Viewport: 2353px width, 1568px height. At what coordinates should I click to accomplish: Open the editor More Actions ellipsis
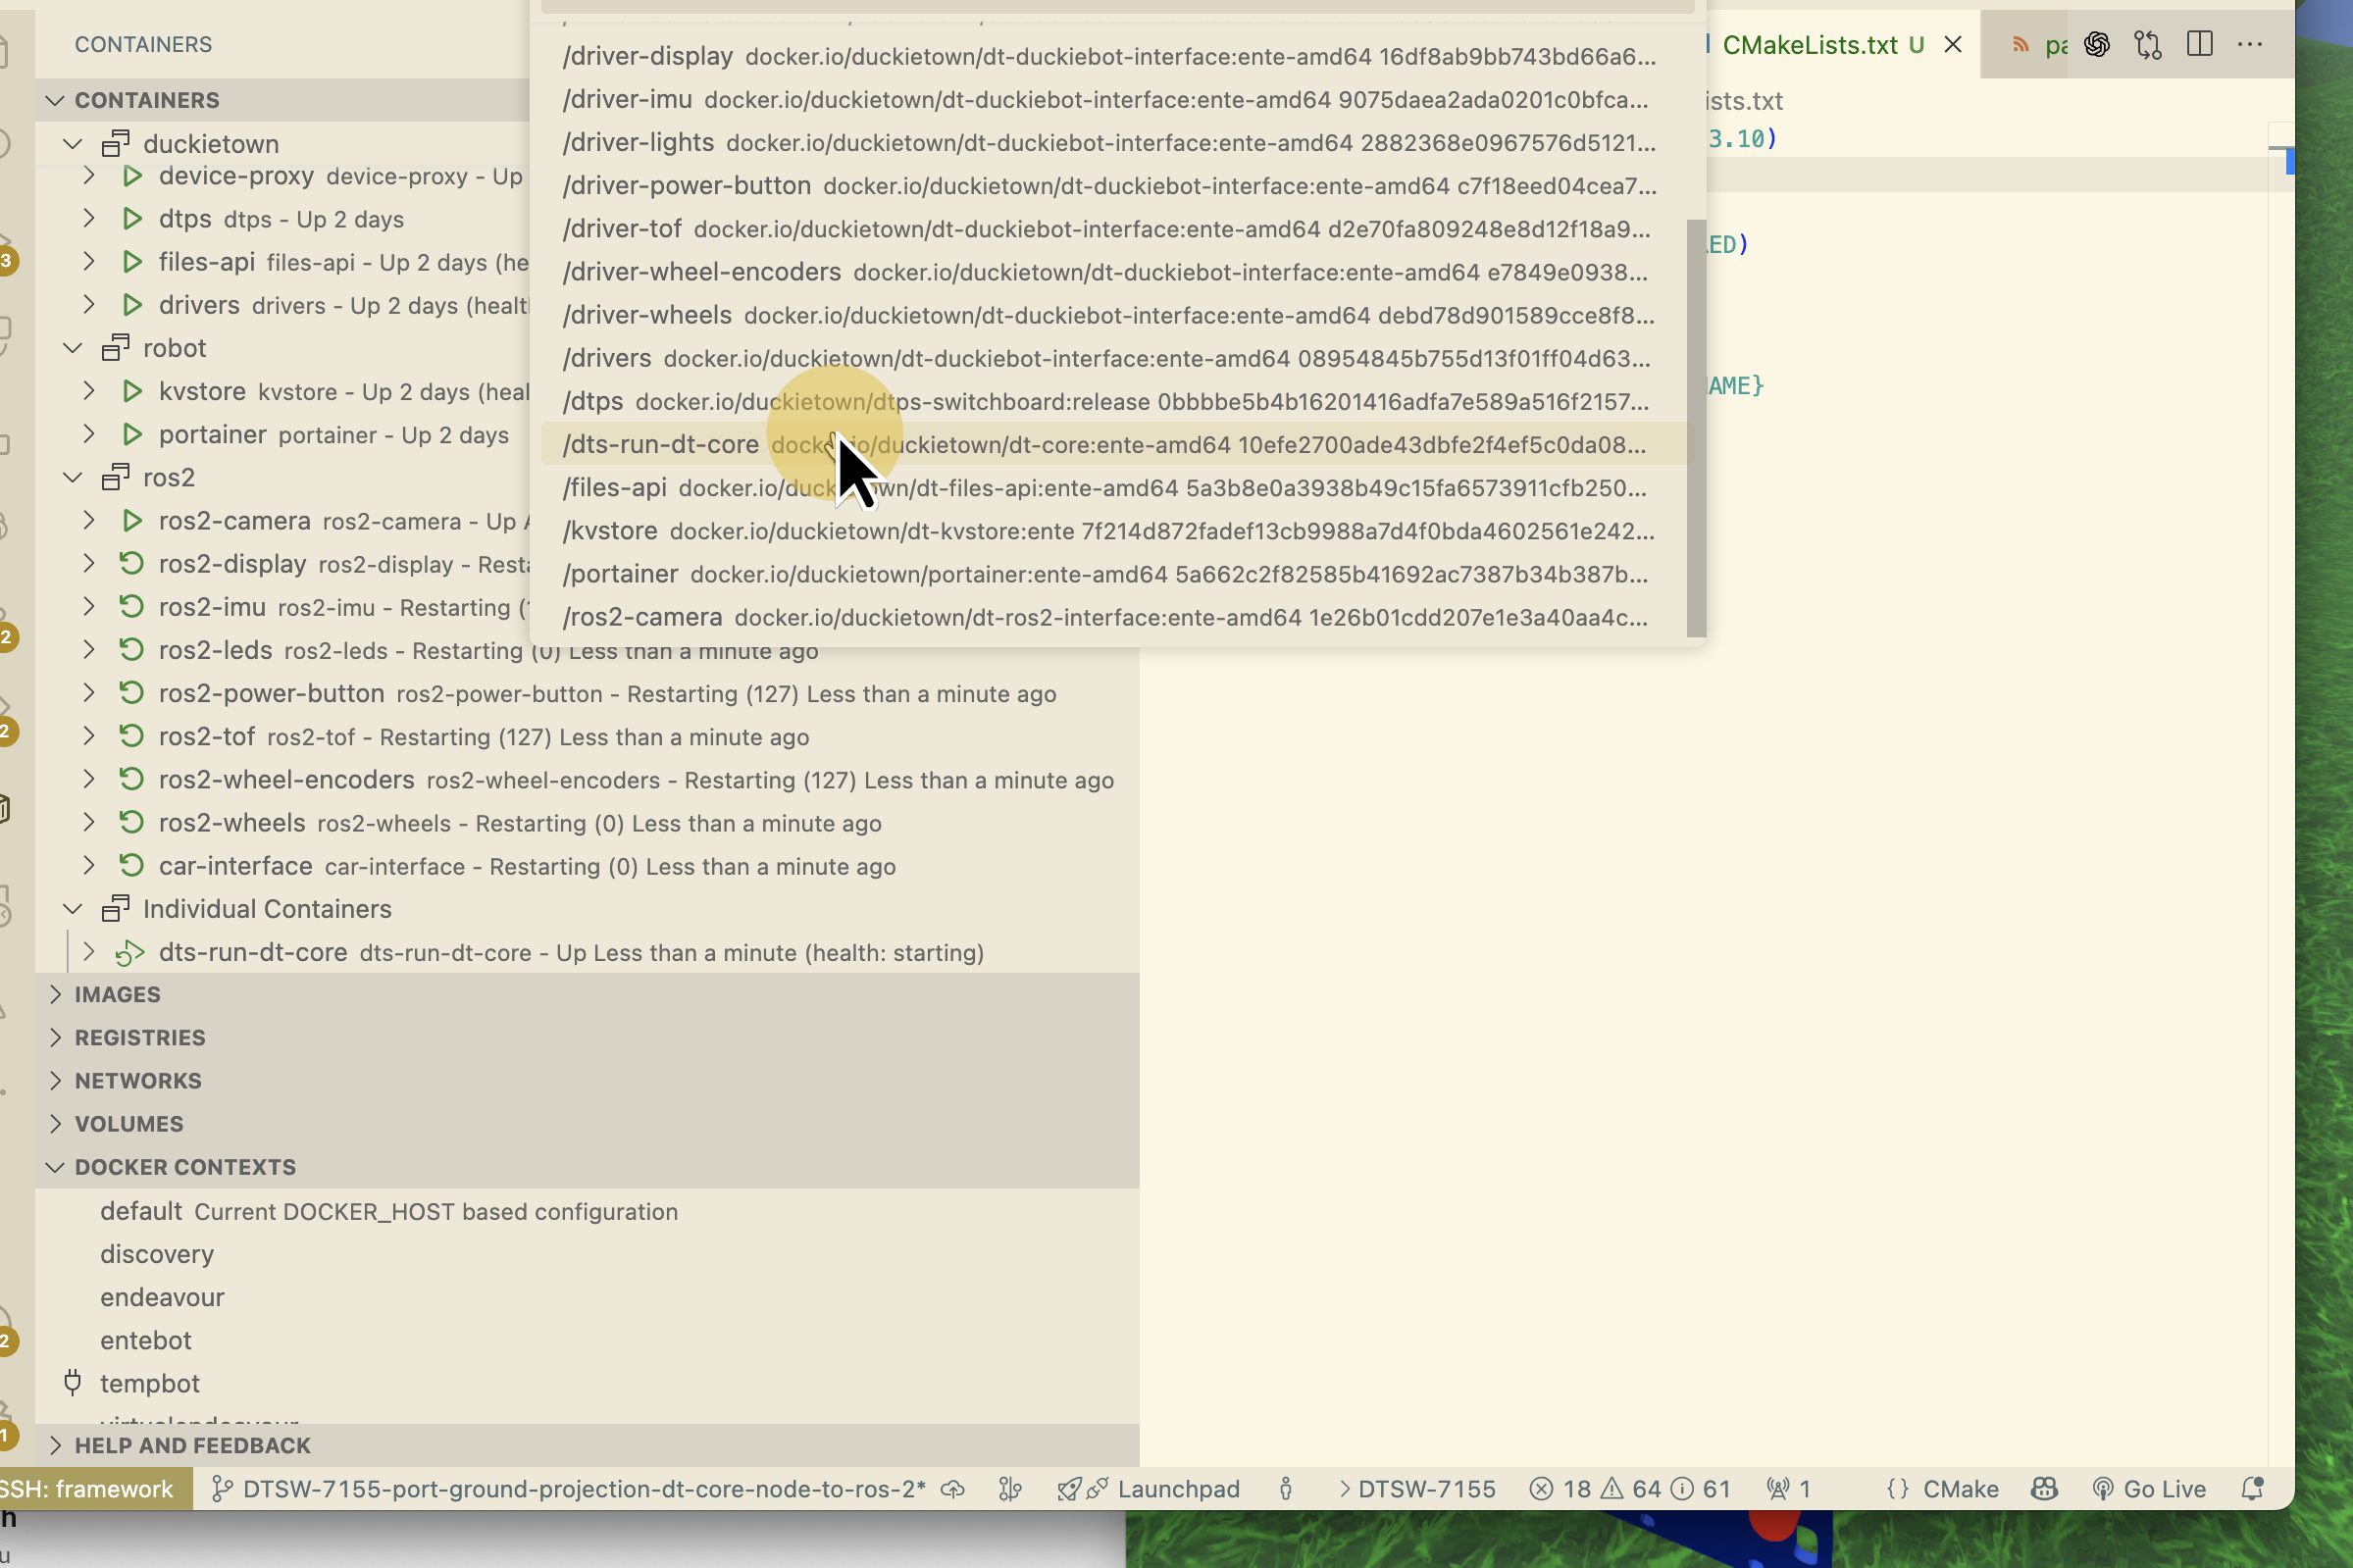tap(2250, 44)
